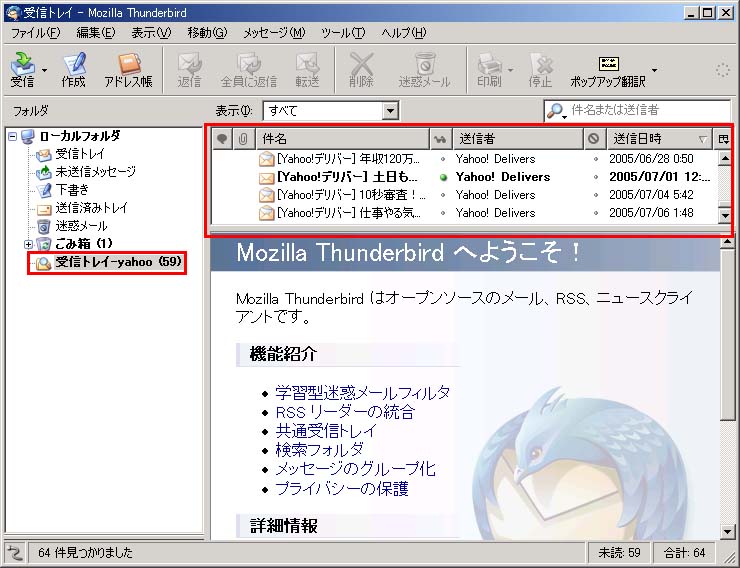
Task: Click the read-status glasses column header
Action: coord(441,139)
